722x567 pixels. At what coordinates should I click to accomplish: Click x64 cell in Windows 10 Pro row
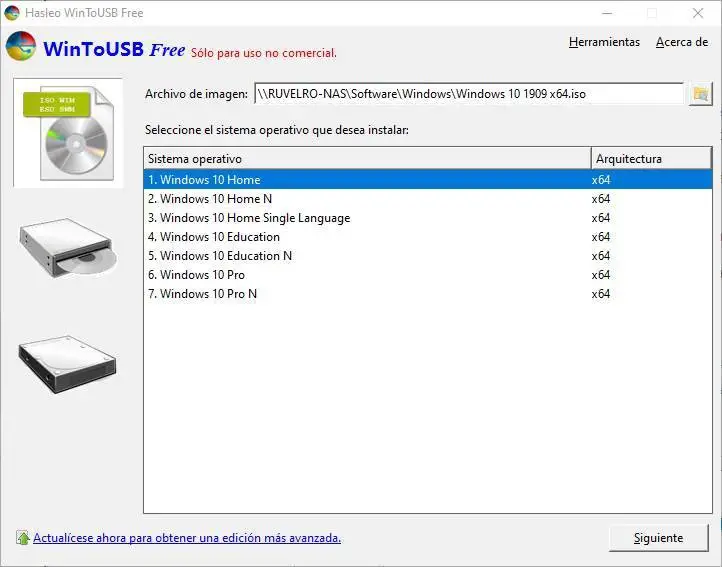click(x=601, y=275)
